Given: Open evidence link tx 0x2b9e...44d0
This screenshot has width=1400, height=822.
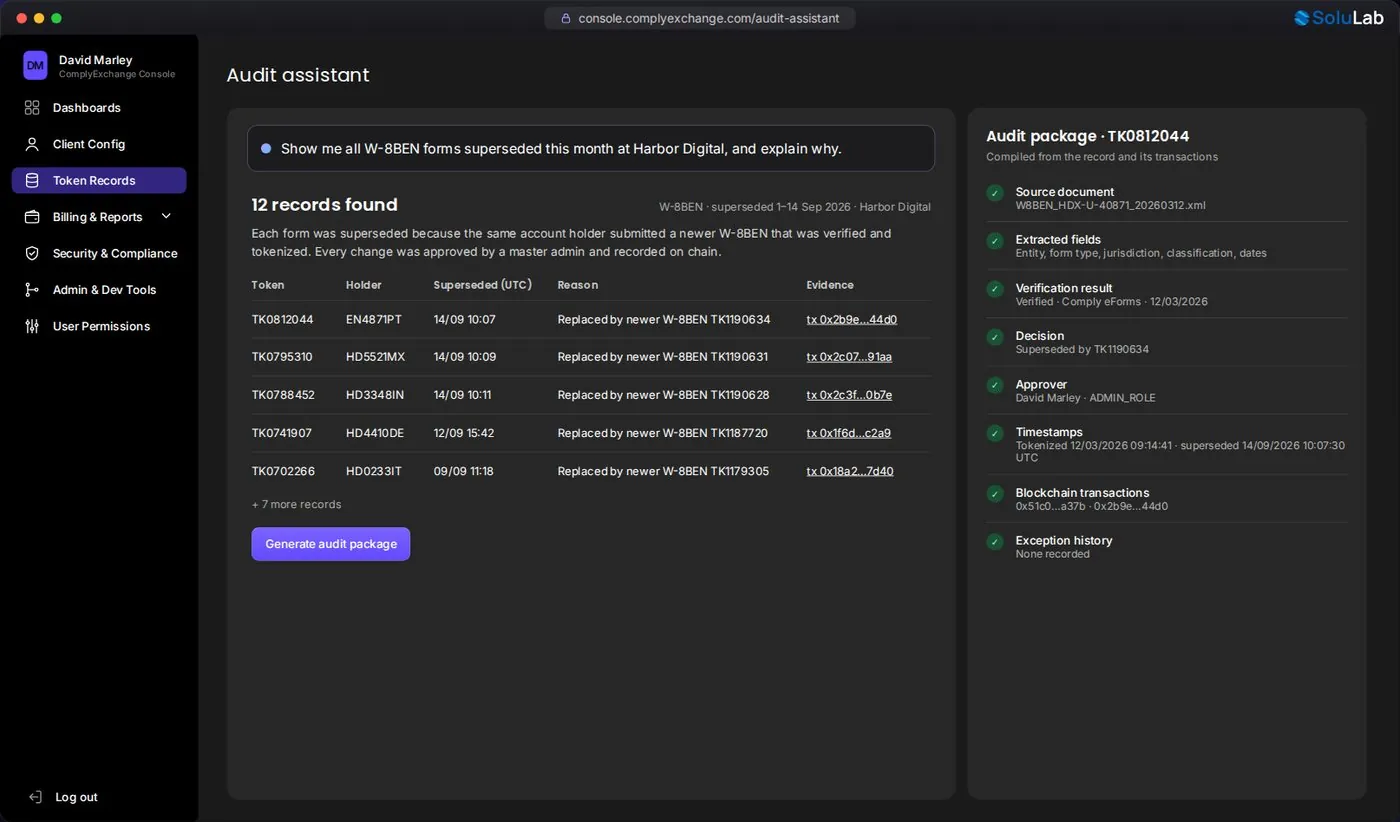Looking at the screenshot, I should [x=851, y=320].
